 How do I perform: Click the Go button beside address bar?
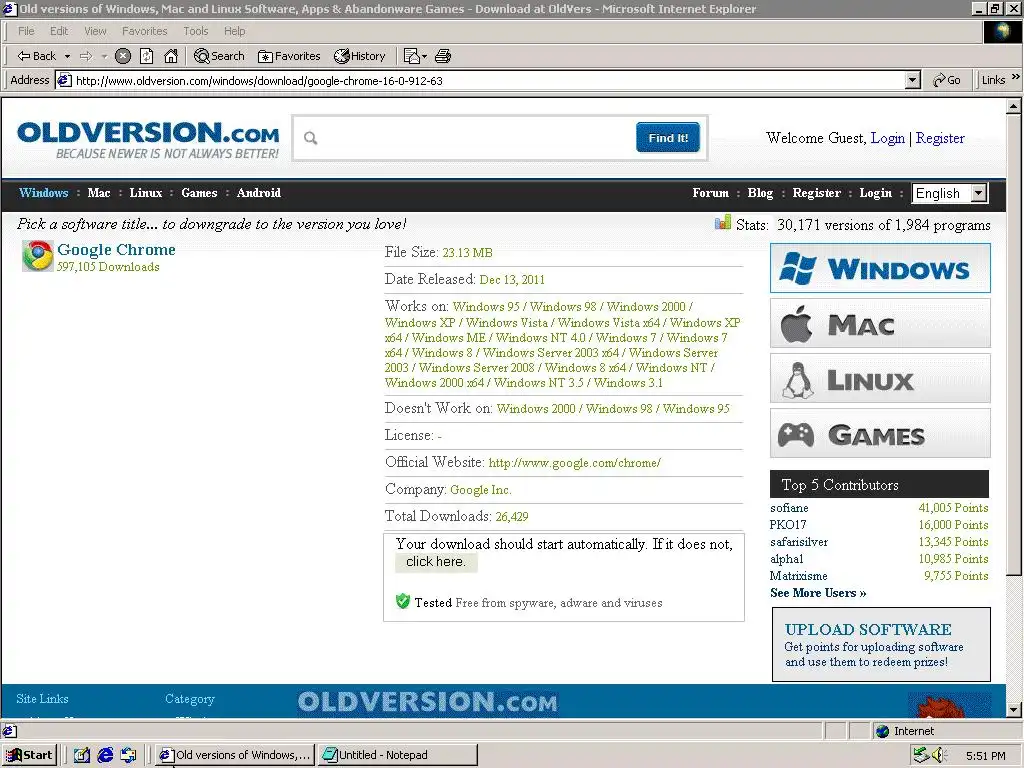coord(947,80)
